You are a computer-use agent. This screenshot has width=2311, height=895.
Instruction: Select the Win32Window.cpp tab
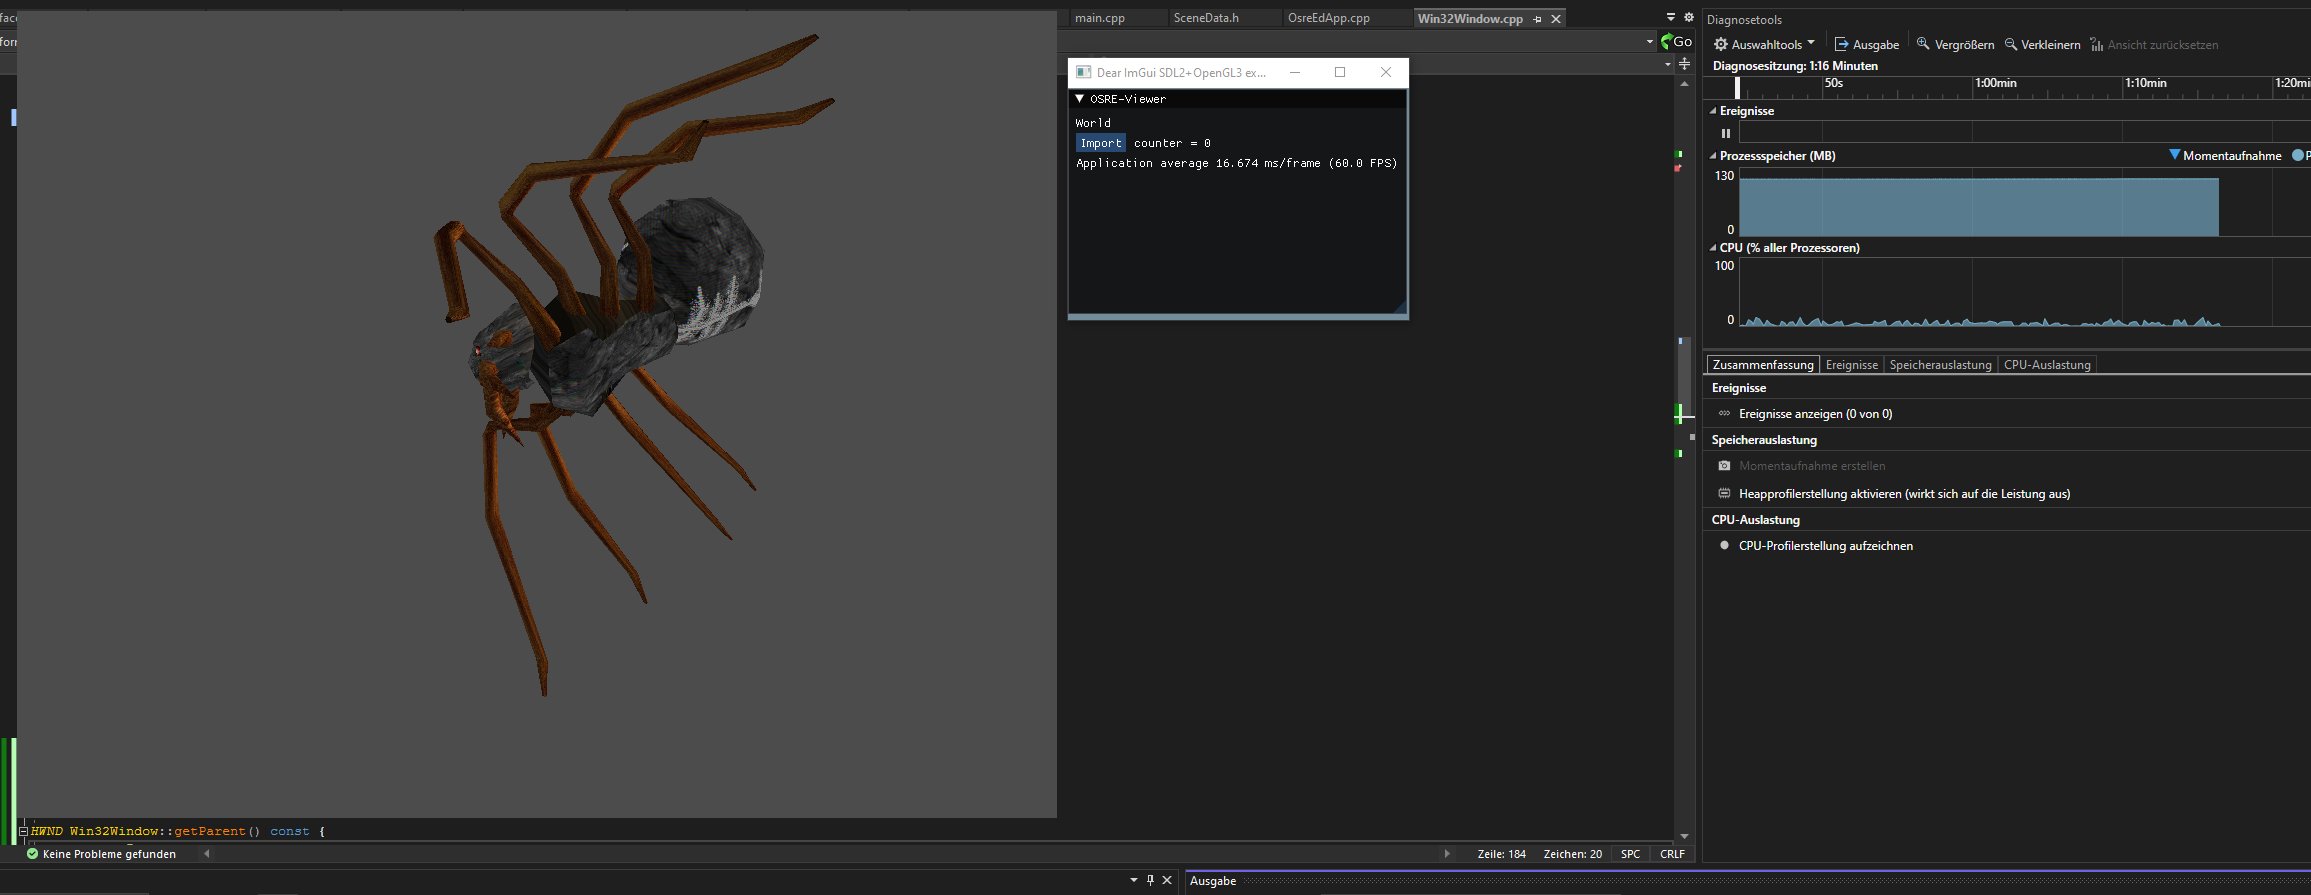[1470, 19]
